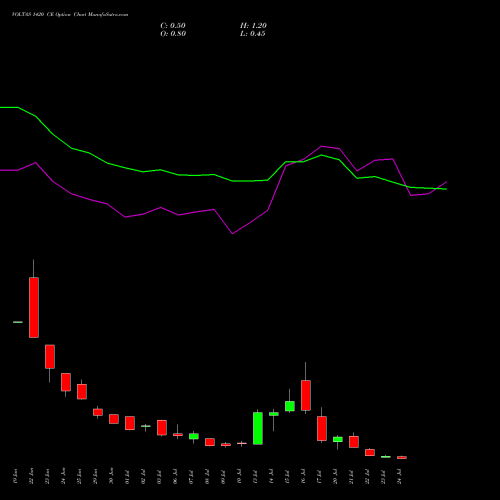The image size is (500, 500).
Task: Click the 'O: 0.80' open value
Action: point(173,34)
